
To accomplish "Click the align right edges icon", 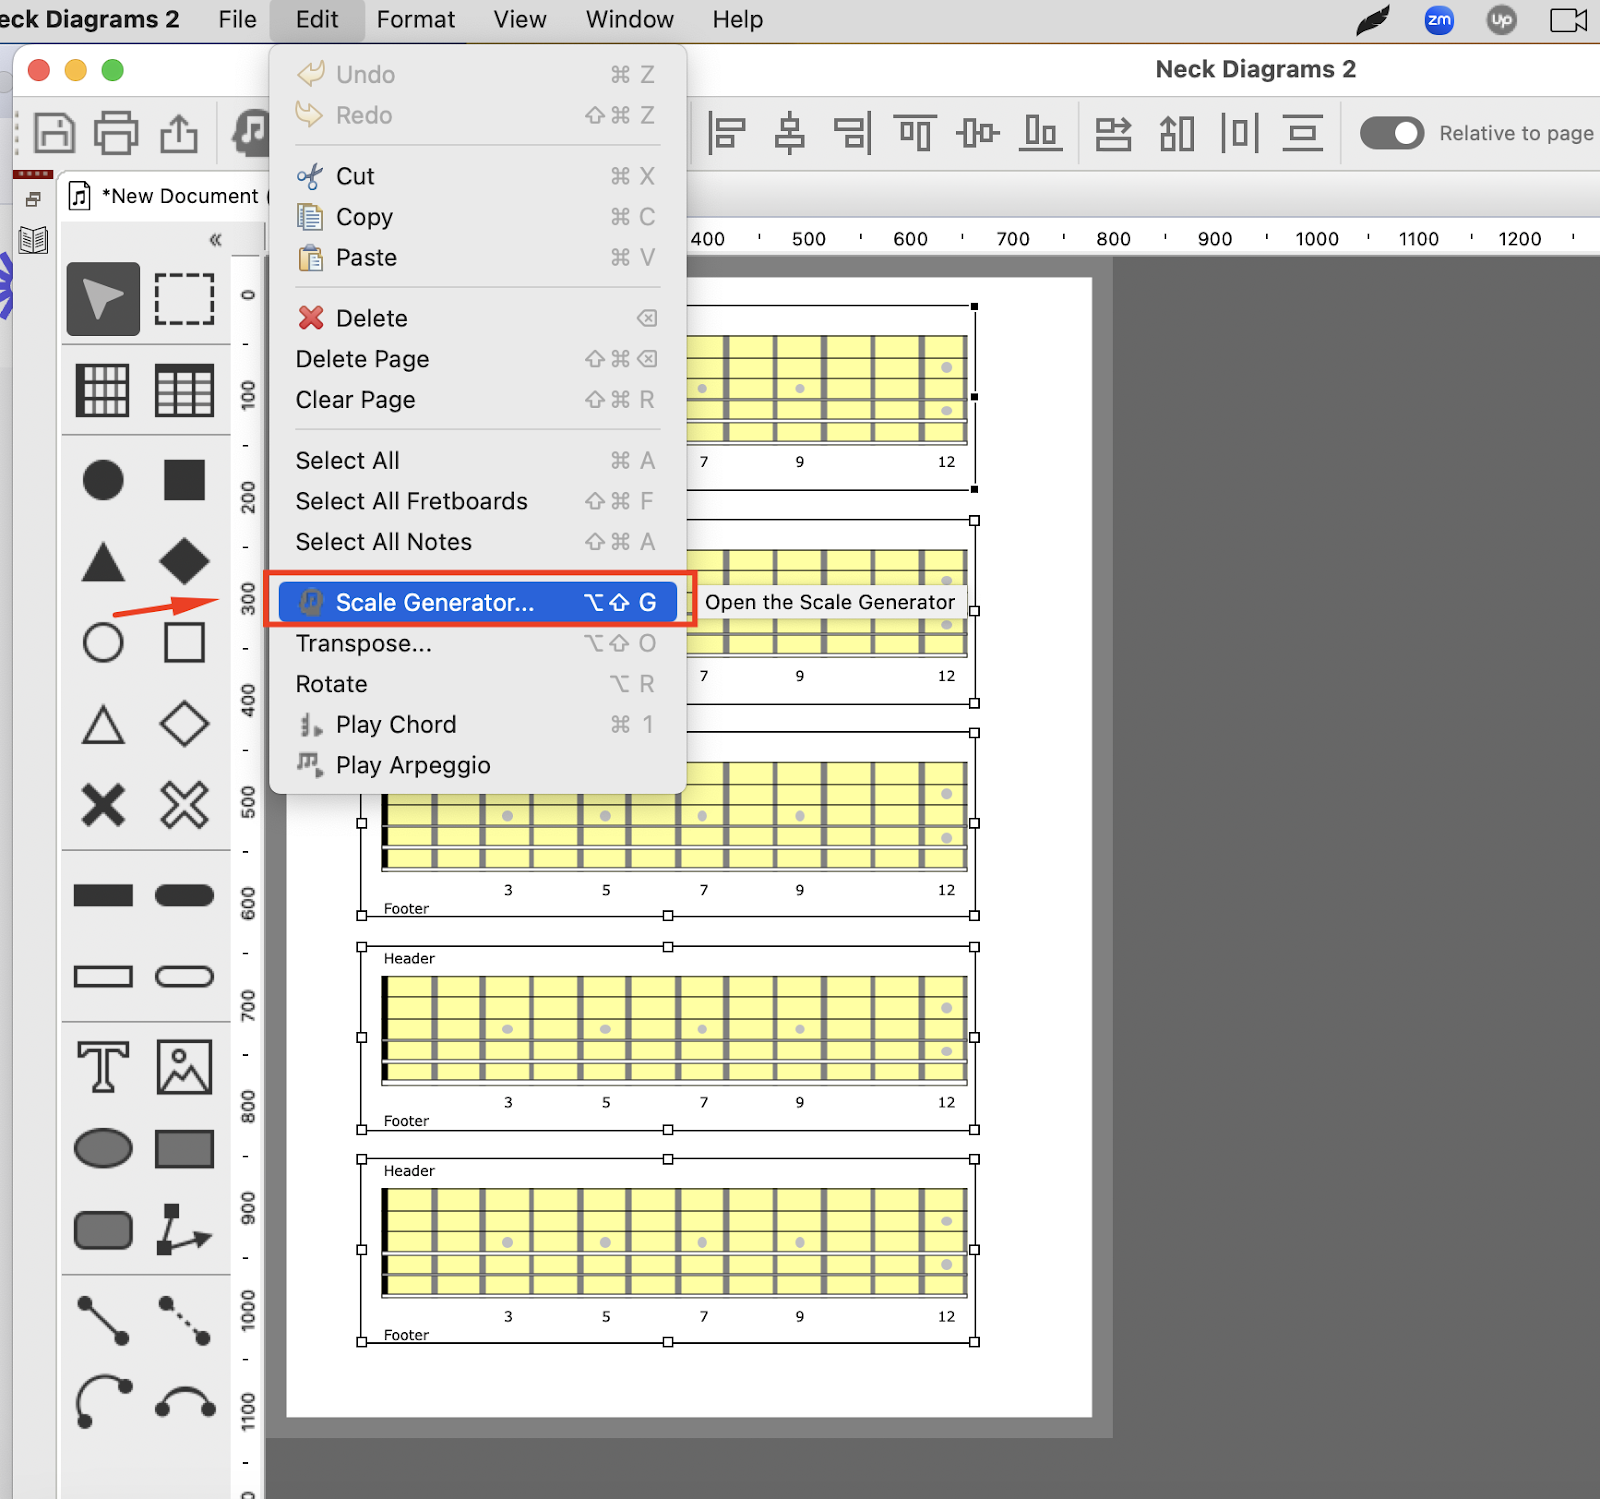I will pyautogui.click(x=852, y=133).
